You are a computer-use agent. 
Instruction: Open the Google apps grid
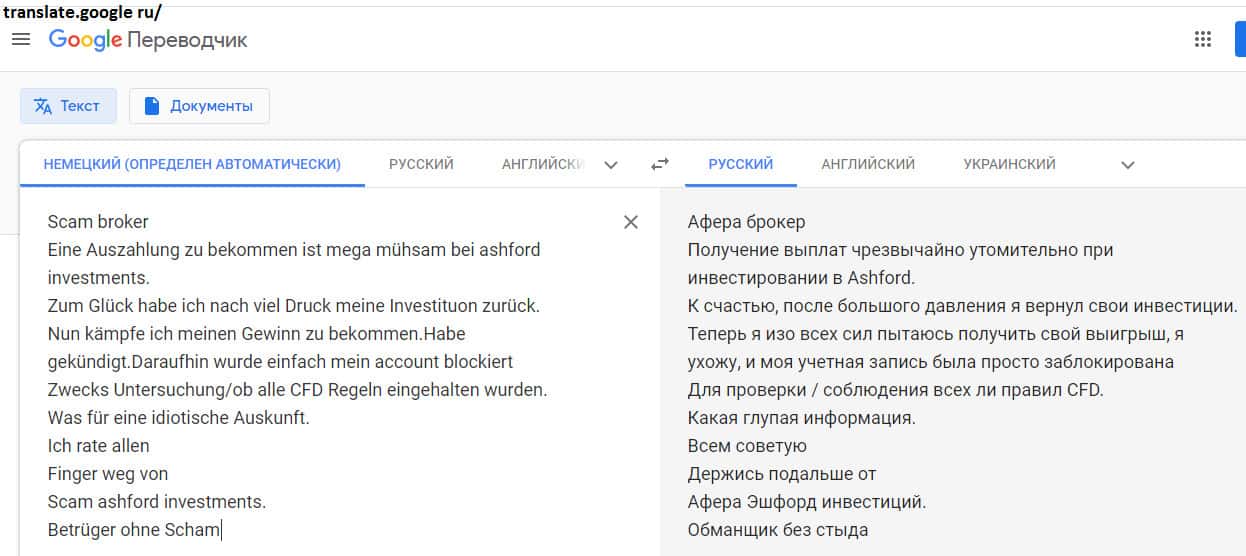click(1203, 40)
